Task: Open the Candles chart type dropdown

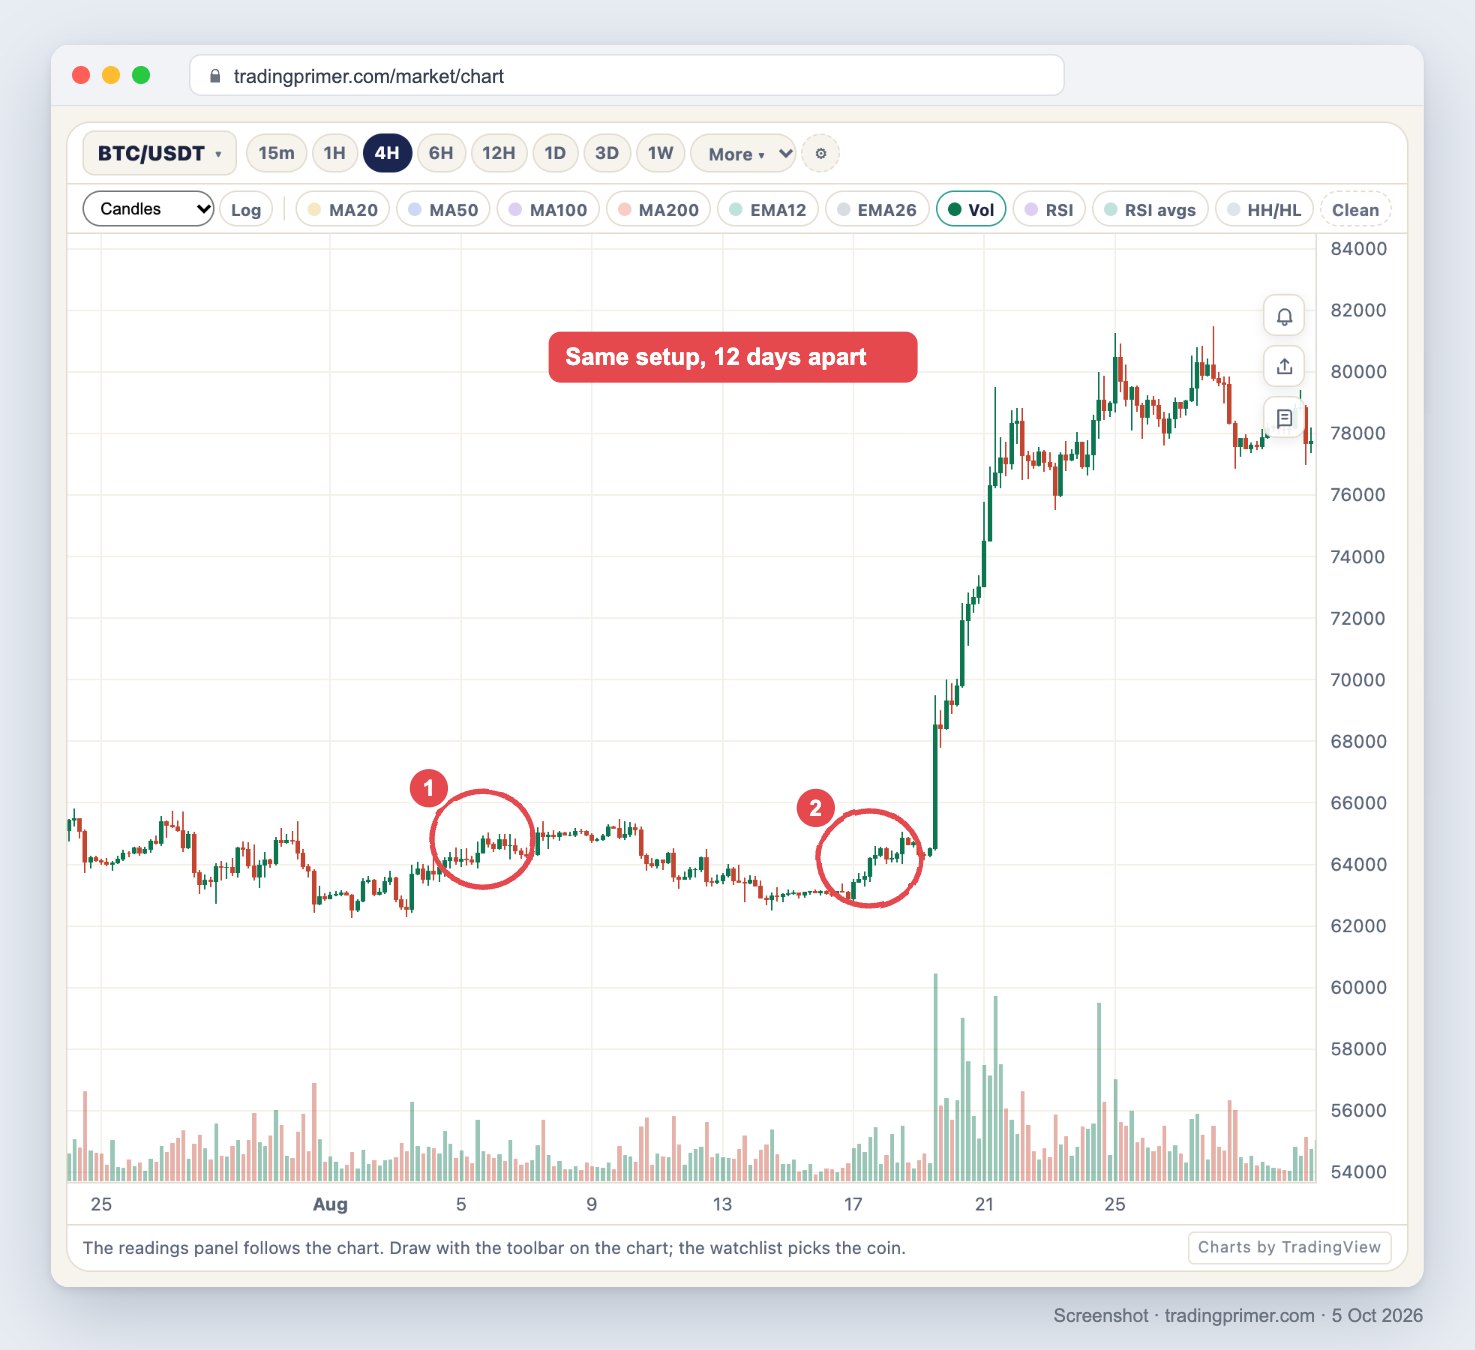Action: [148, 209]
